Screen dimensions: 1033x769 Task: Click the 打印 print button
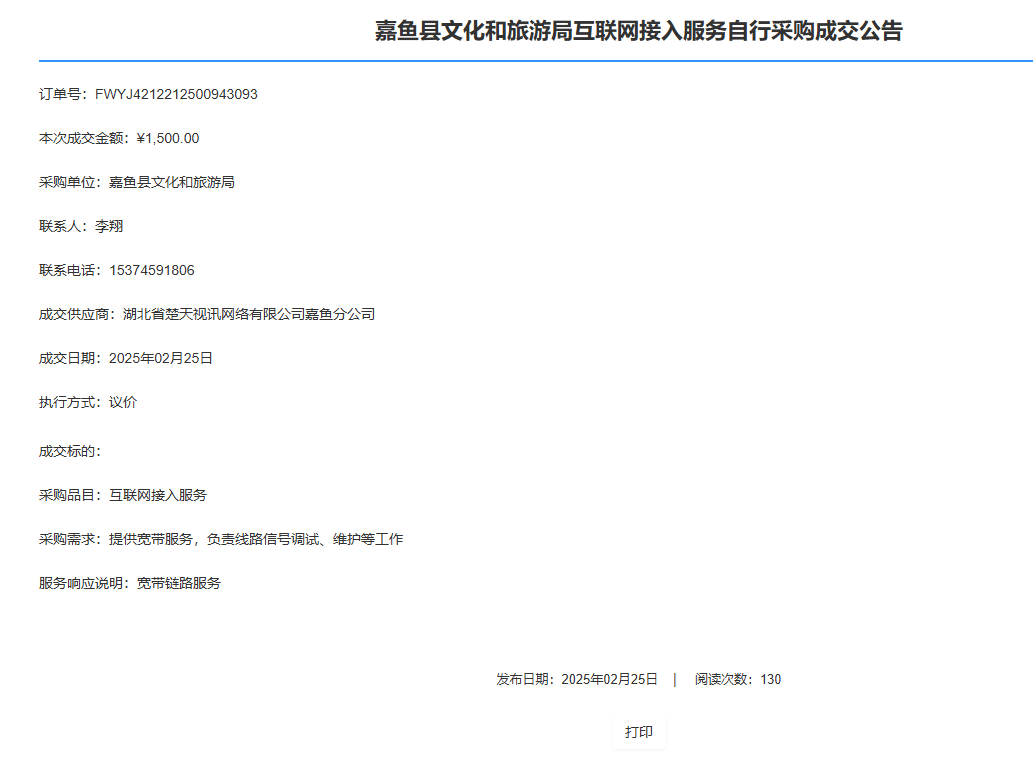638,732
